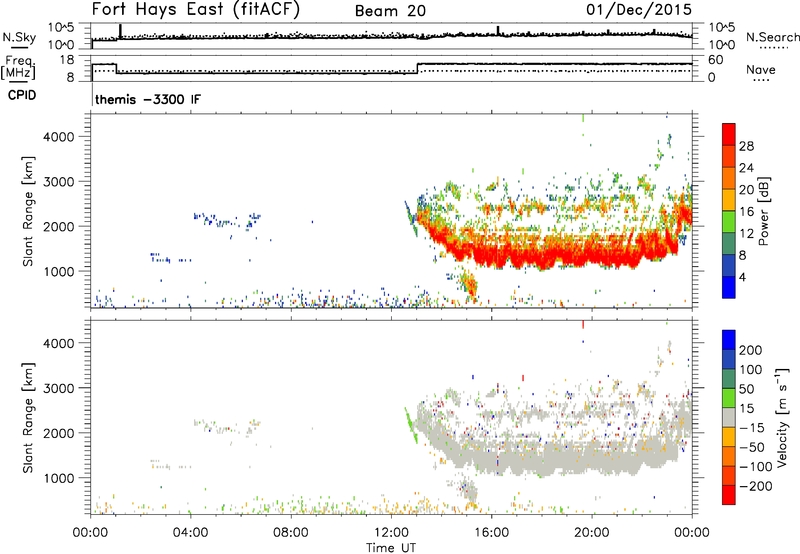The height and width of the screenshot is (554, 800).
Task: Select the 100–200 Velocity colorbar swatch
Action: coord(729,360)
